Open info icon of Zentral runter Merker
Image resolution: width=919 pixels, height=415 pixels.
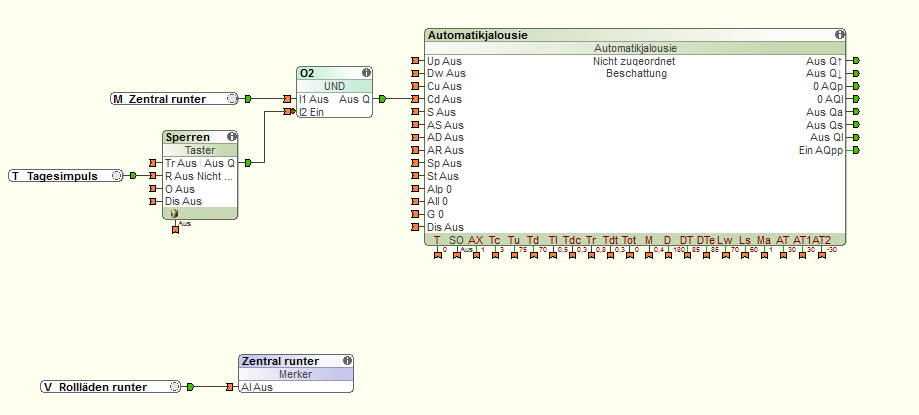[x=347, y=360]
